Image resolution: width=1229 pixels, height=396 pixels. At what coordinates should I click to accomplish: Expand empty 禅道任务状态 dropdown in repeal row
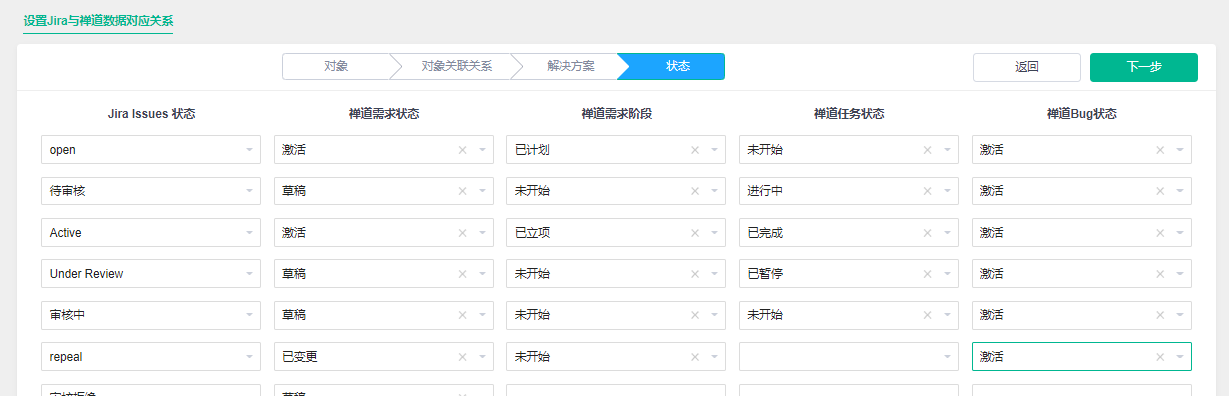tap(849, 357)
